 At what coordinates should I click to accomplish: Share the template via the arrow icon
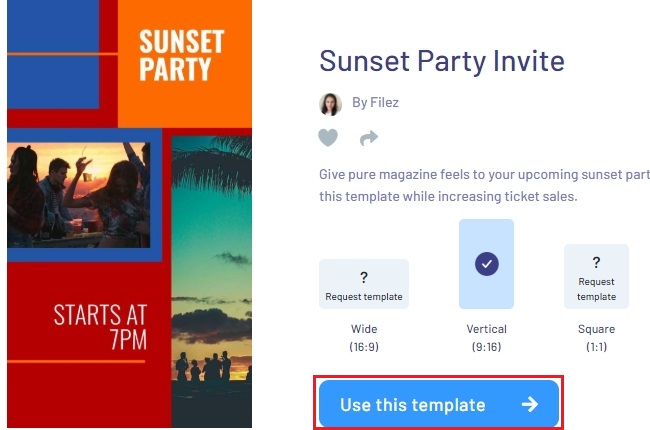(x=369, y=138)
